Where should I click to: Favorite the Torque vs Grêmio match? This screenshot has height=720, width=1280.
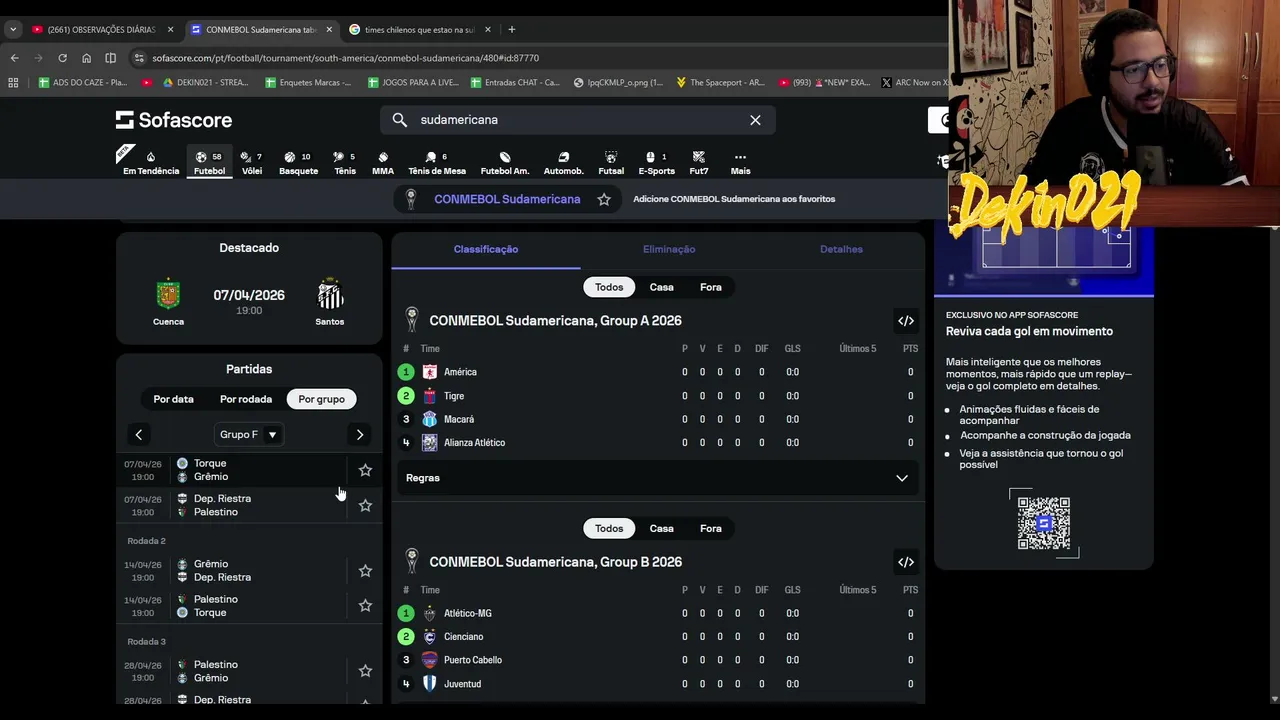pyautogui.click(x=365, y=470)
